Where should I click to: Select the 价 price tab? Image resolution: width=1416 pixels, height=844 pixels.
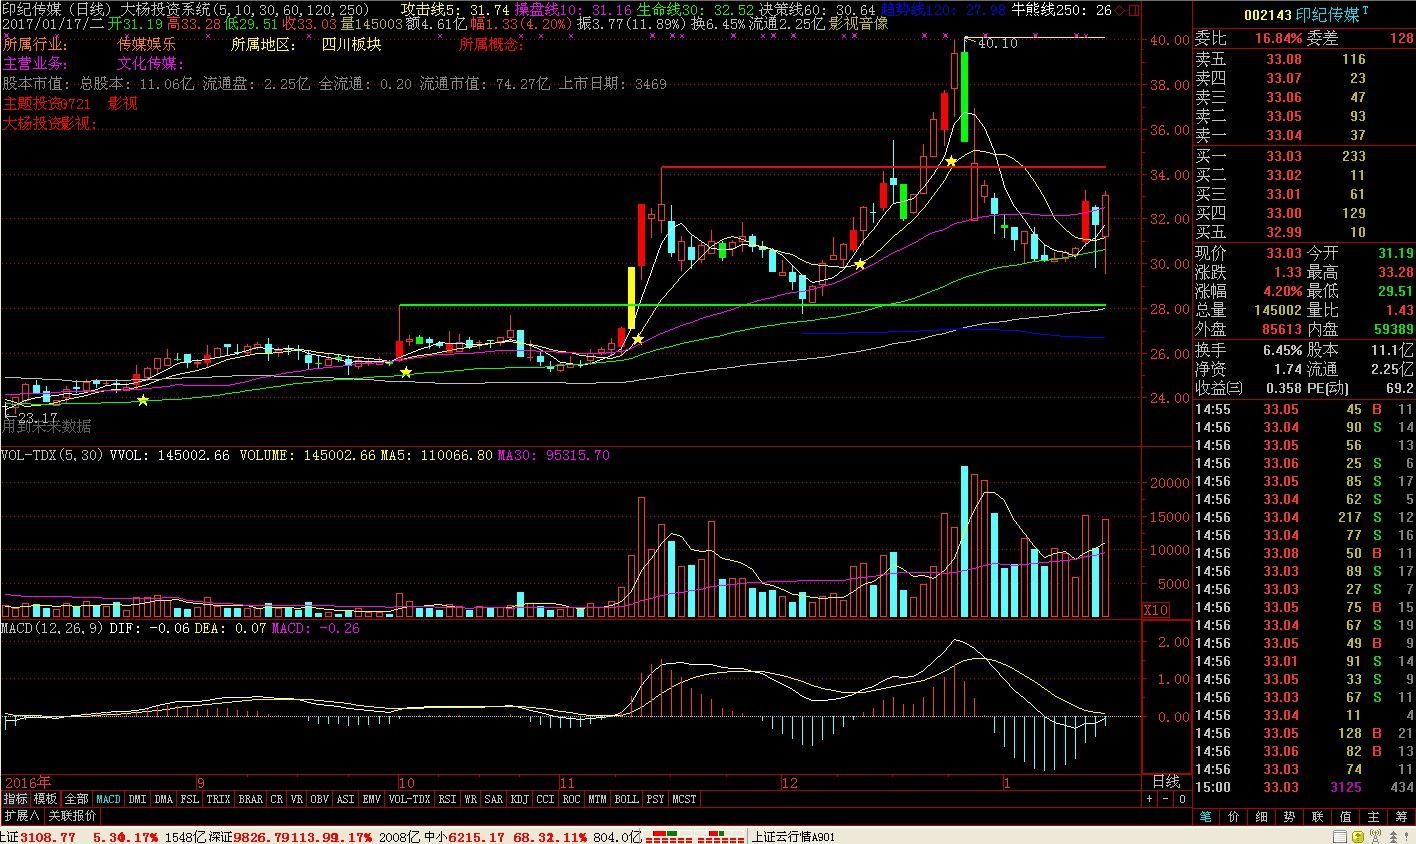point(1234,816)
